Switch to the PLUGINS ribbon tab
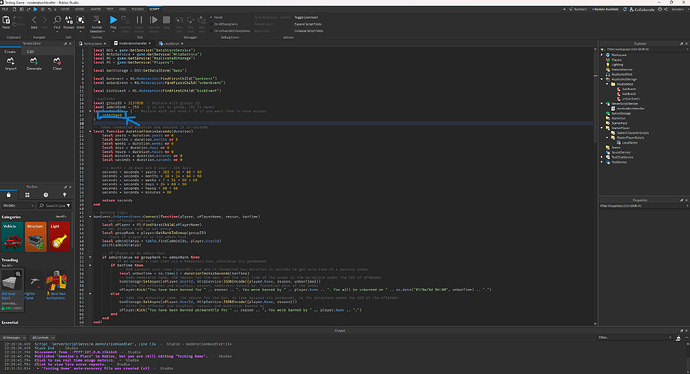The width and height of the screenshot is (690, 374). 138,9
